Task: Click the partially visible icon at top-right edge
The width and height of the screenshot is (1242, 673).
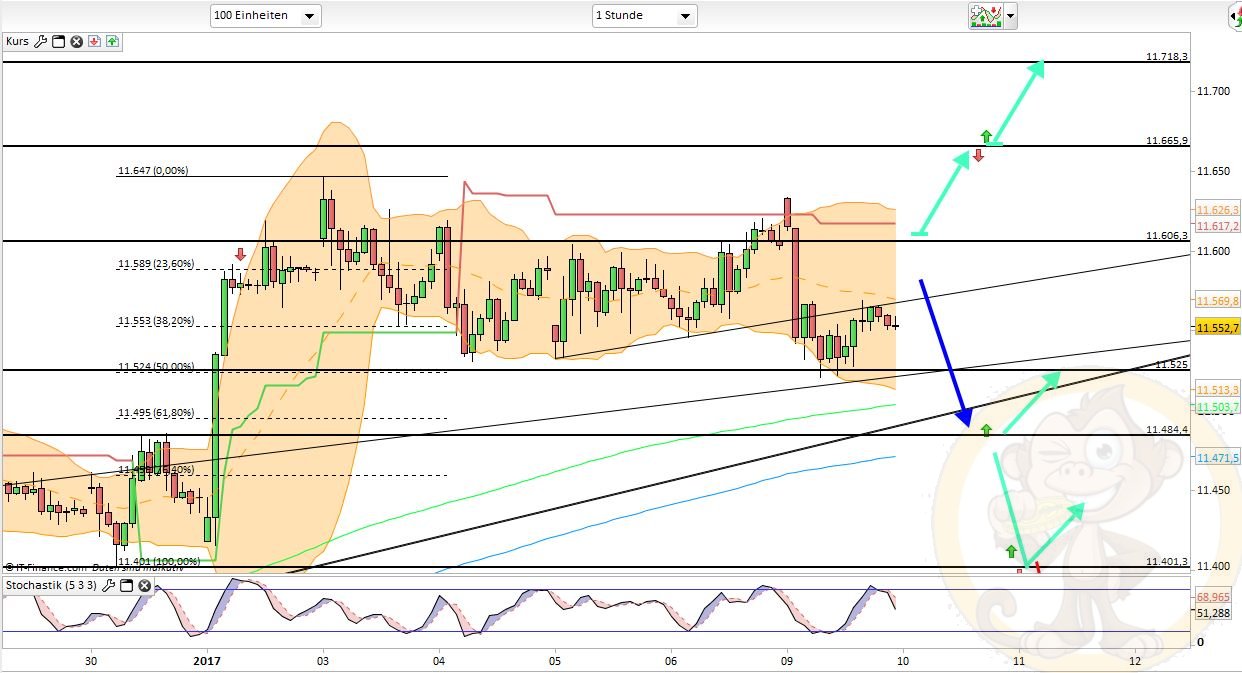Action: point(1235,16)
